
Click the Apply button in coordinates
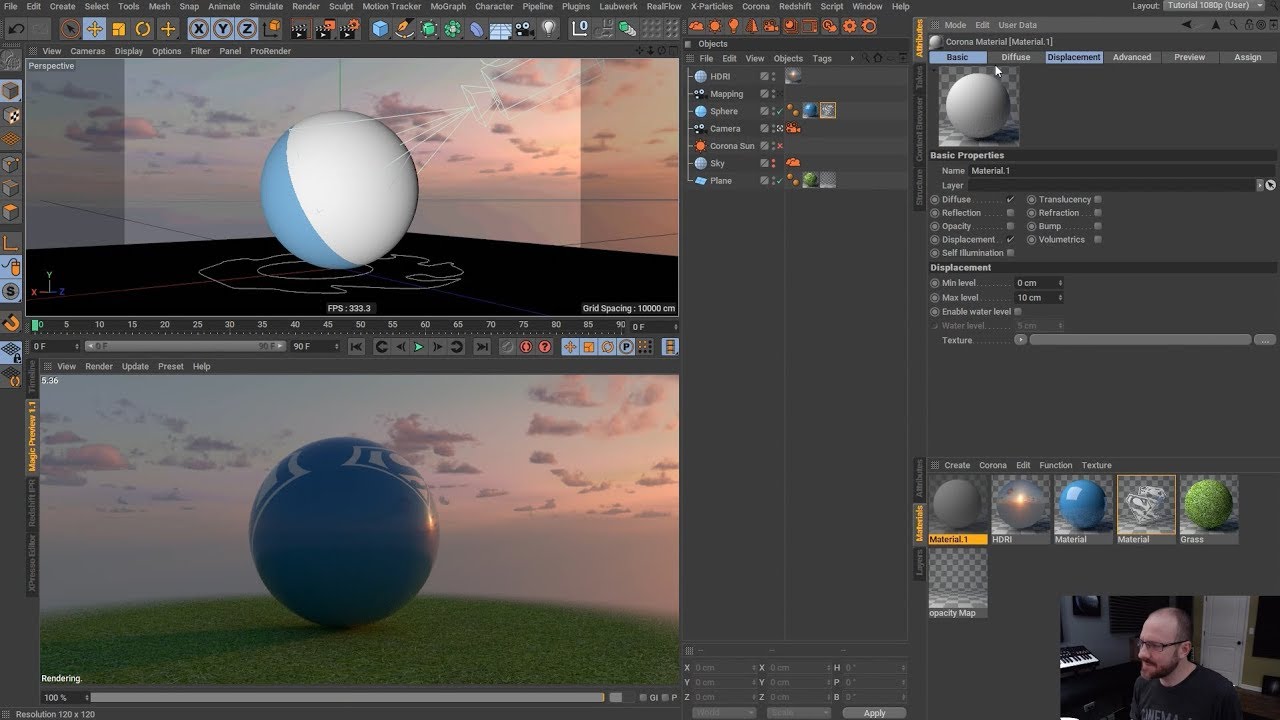click(x=874, y=713)
